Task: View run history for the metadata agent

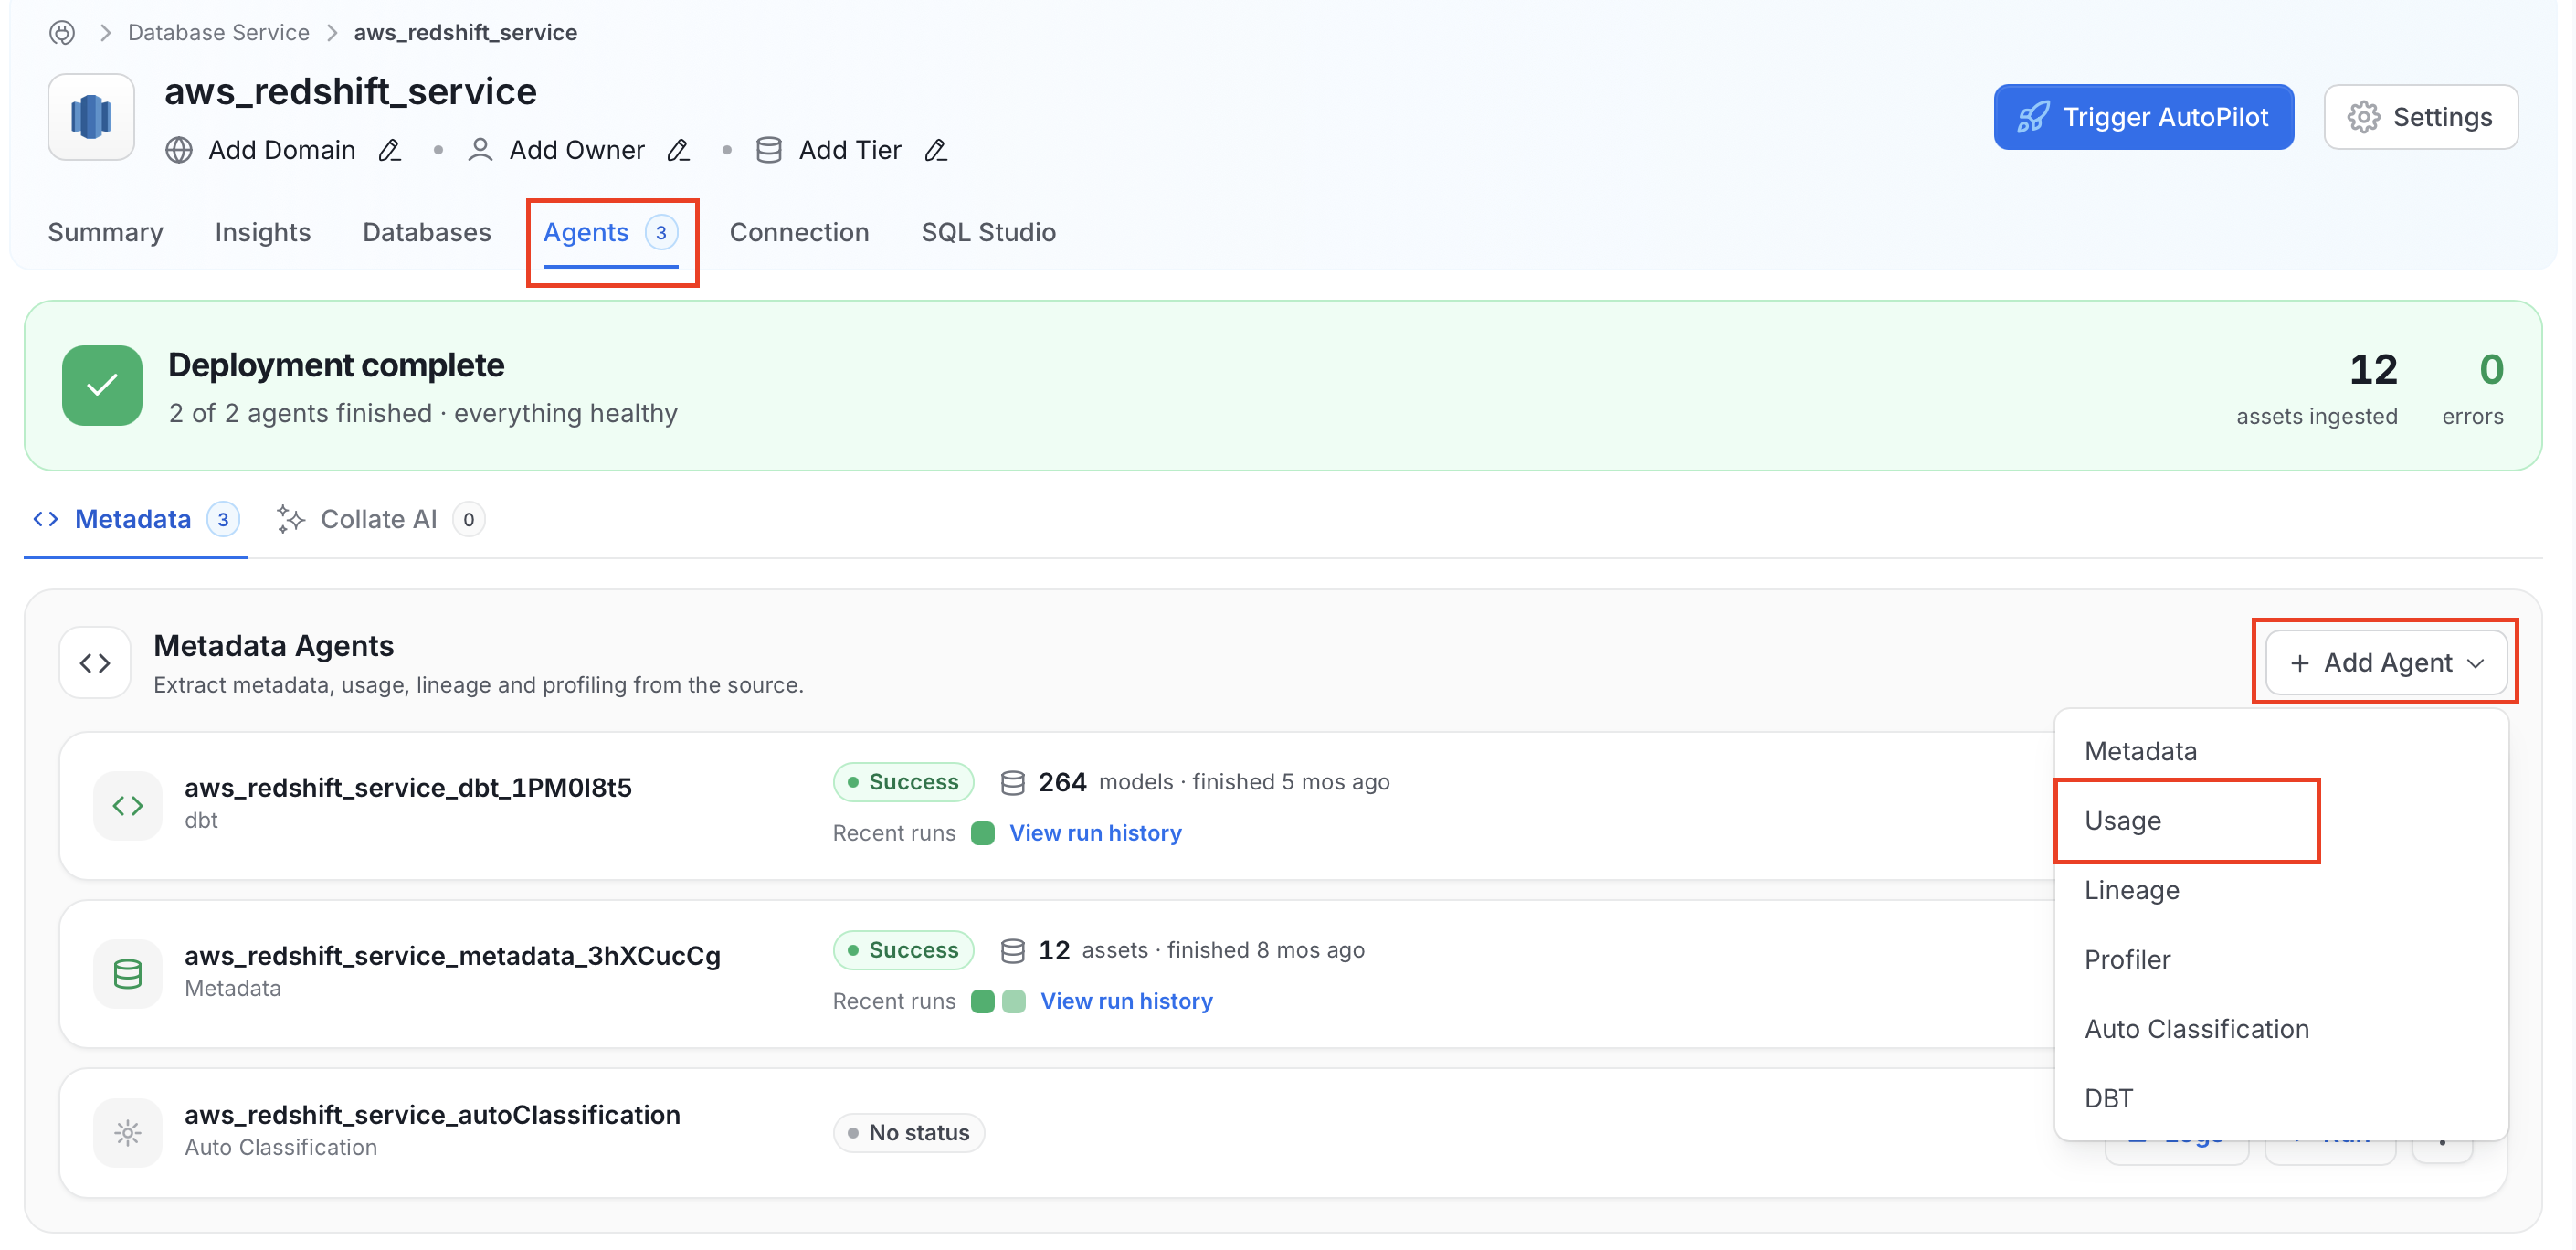Action: pyautogui.click(x=1126, y=1001)
